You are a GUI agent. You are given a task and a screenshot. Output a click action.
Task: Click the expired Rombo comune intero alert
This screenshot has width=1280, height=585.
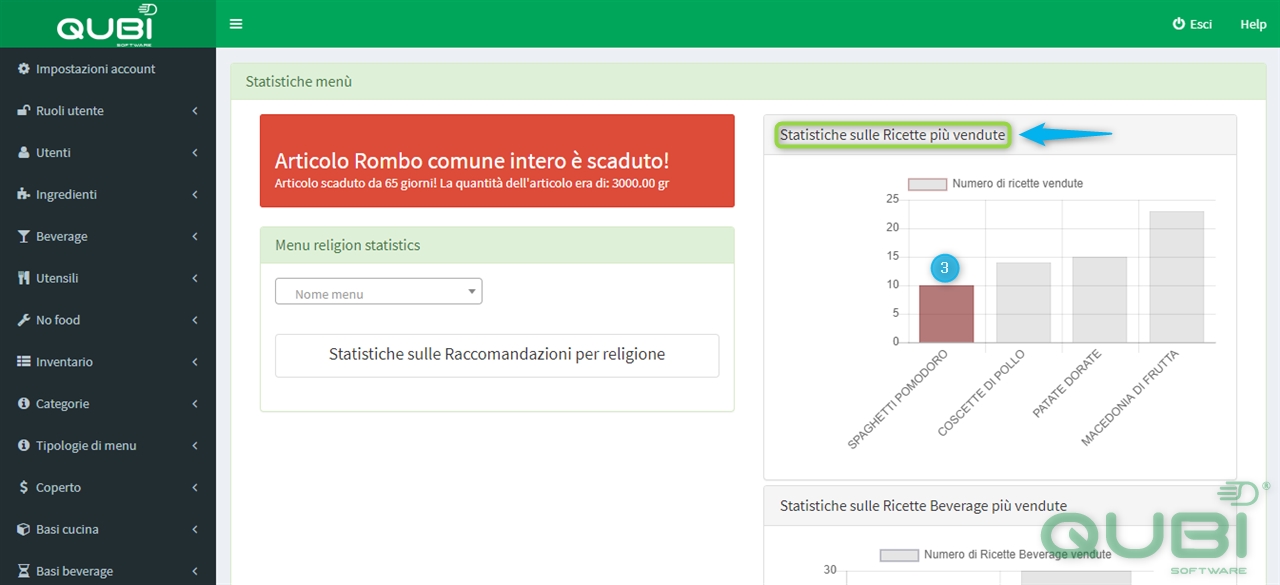click(497, 161)
